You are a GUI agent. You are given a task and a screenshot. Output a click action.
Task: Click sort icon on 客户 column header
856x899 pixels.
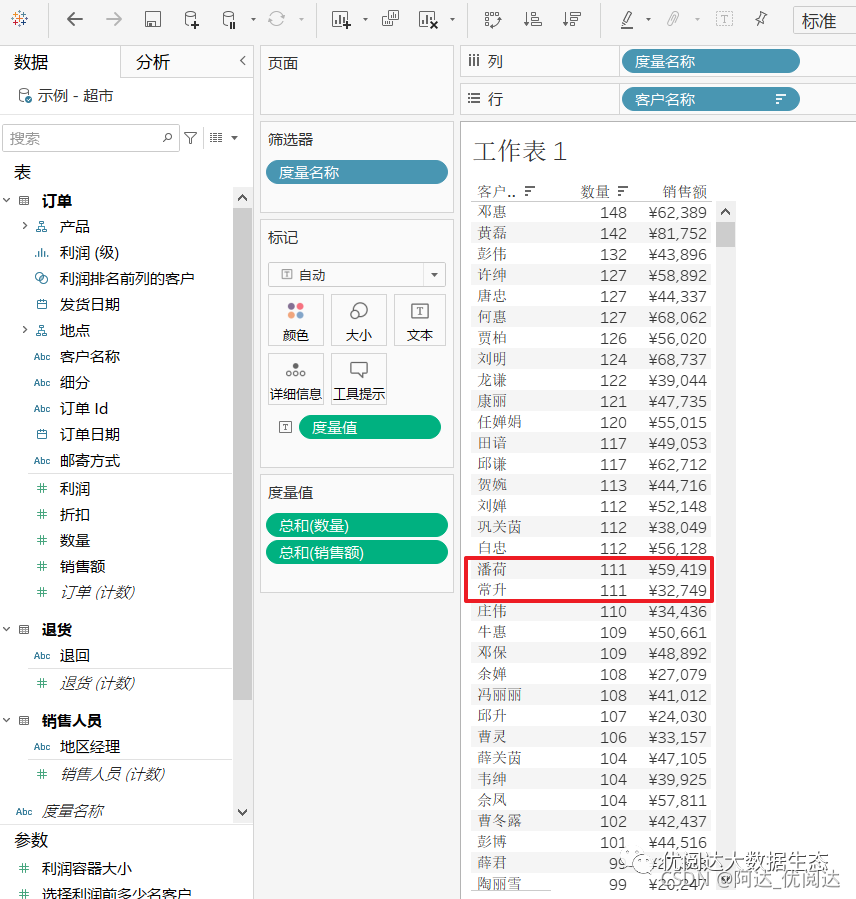pos(530,190)
